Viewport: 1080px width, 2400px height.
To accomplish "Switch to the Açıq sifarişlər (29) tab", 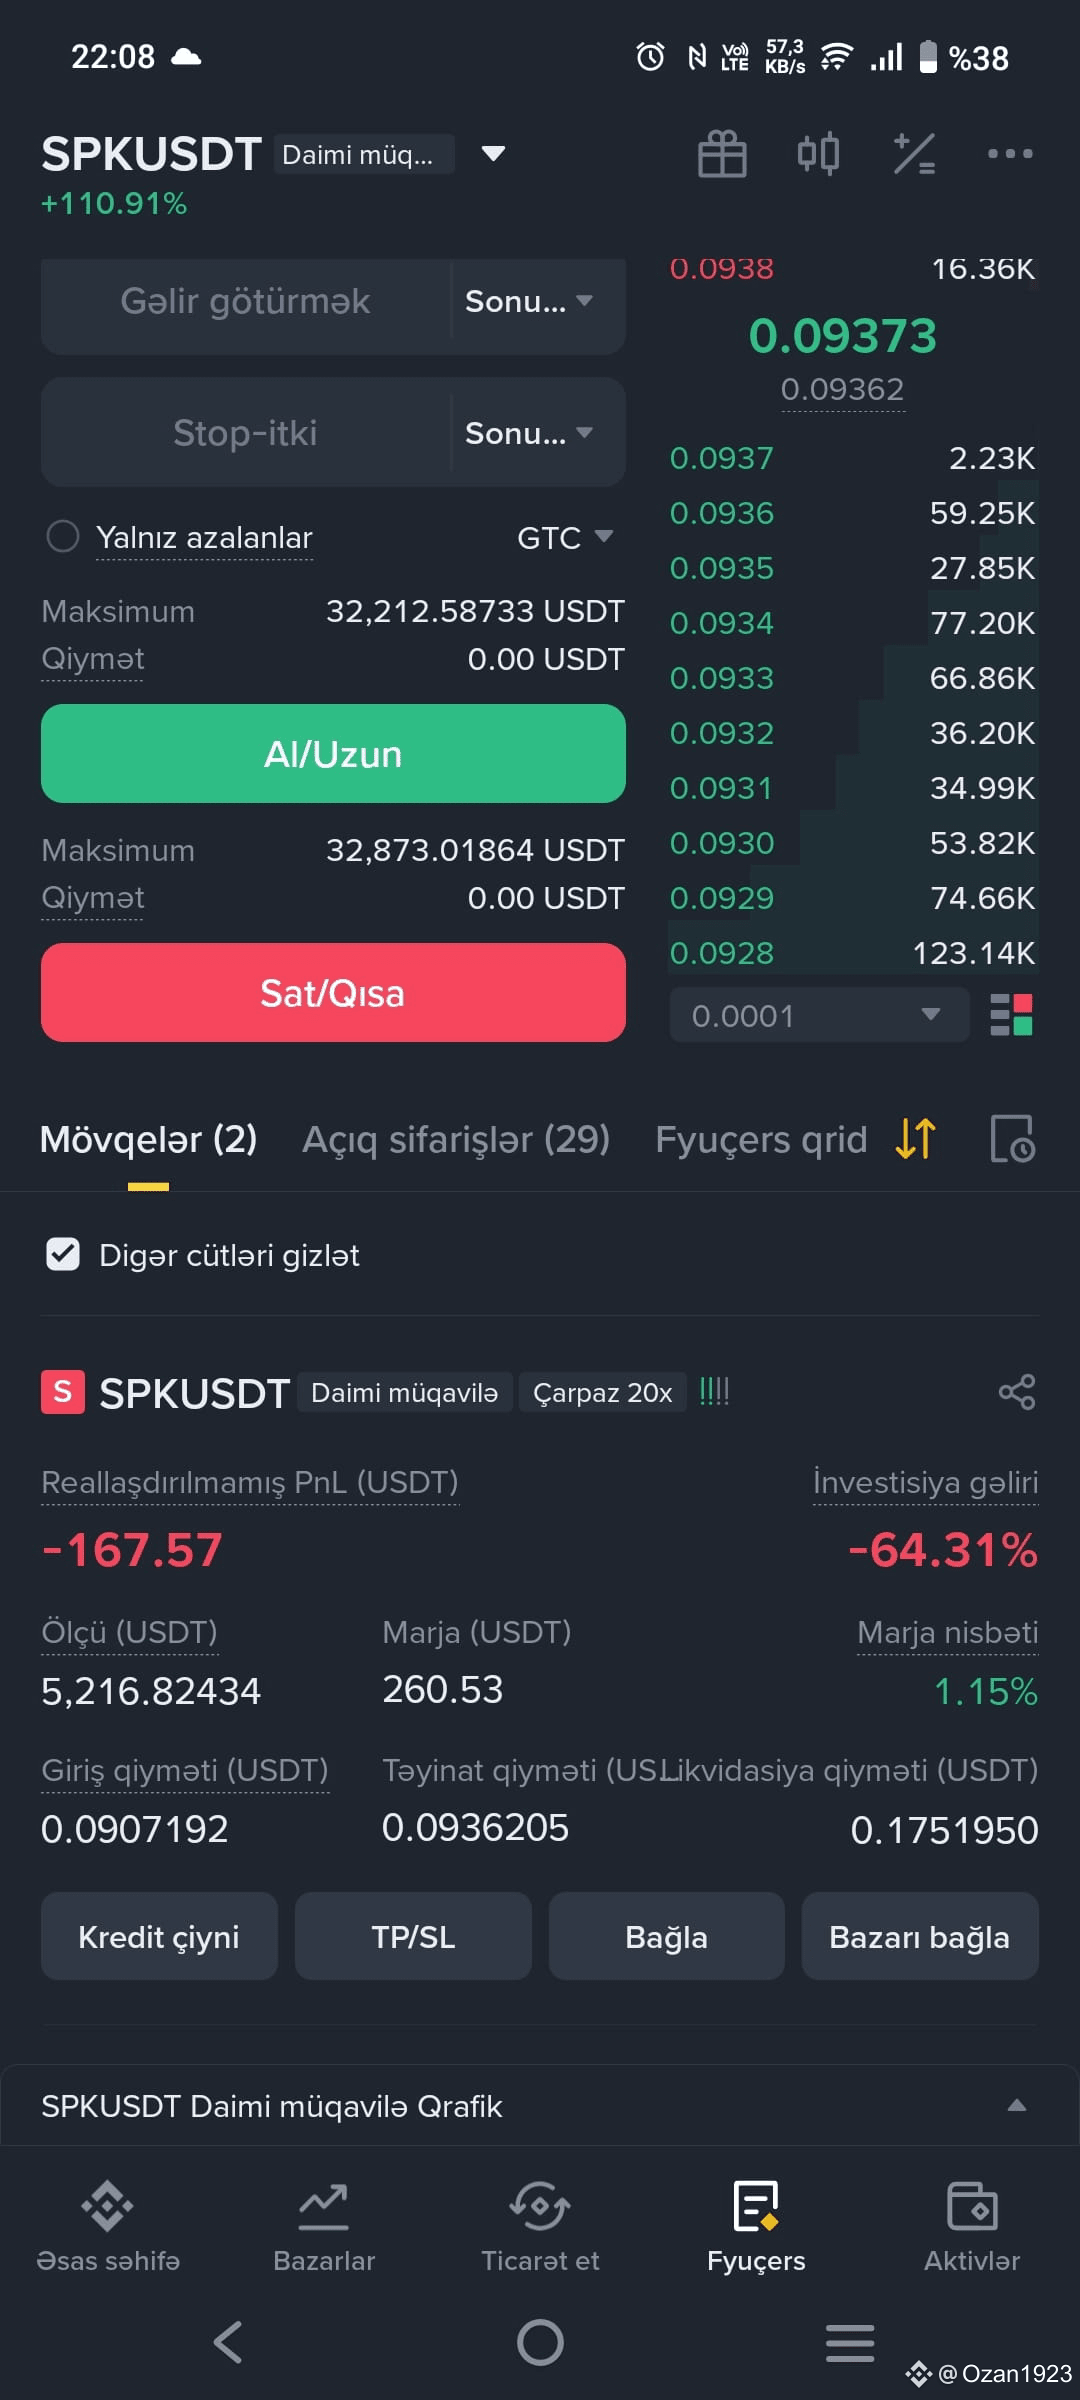I will click(x=456, y=1139).
